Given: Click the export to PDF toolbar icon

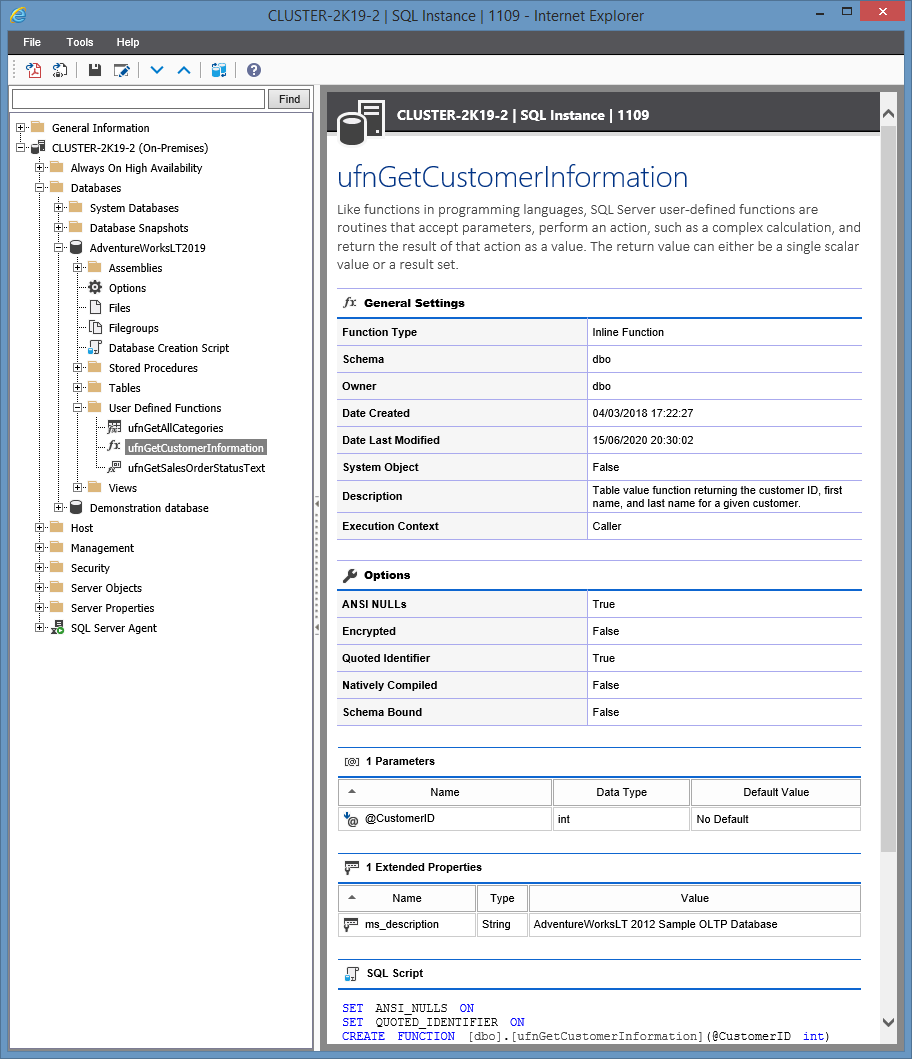Looking at the screenshot, I should (34, 70).
